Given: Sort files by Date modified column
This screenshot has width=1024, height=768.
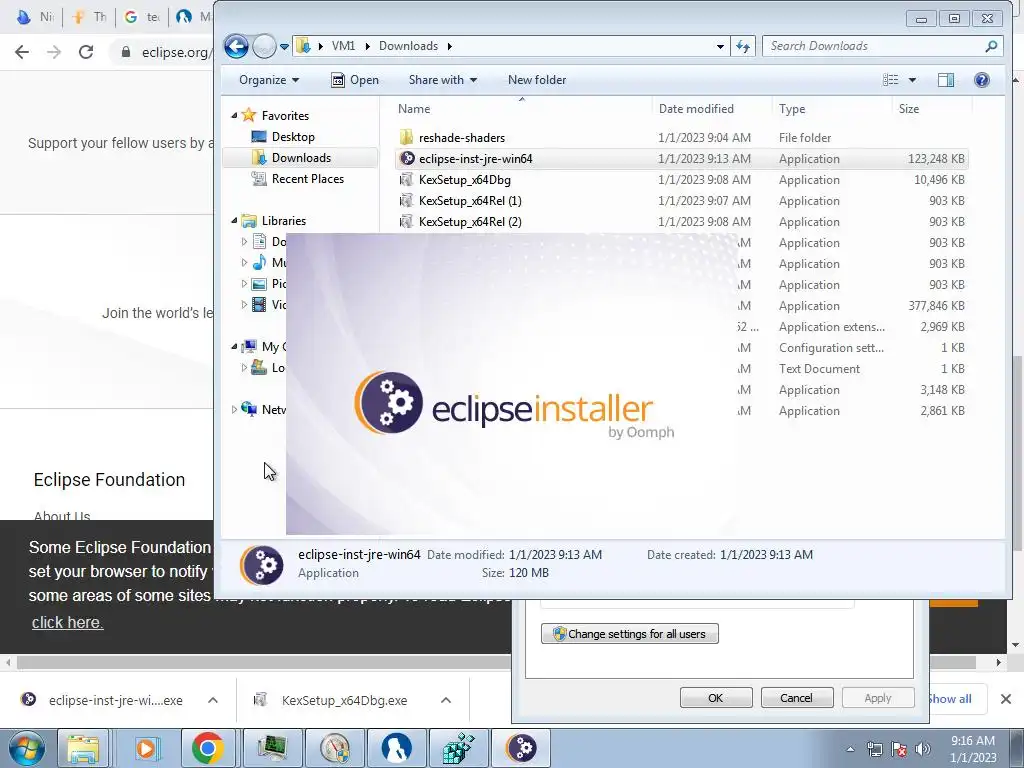Looking at the screenshot, I should click(x=711, y=108).
